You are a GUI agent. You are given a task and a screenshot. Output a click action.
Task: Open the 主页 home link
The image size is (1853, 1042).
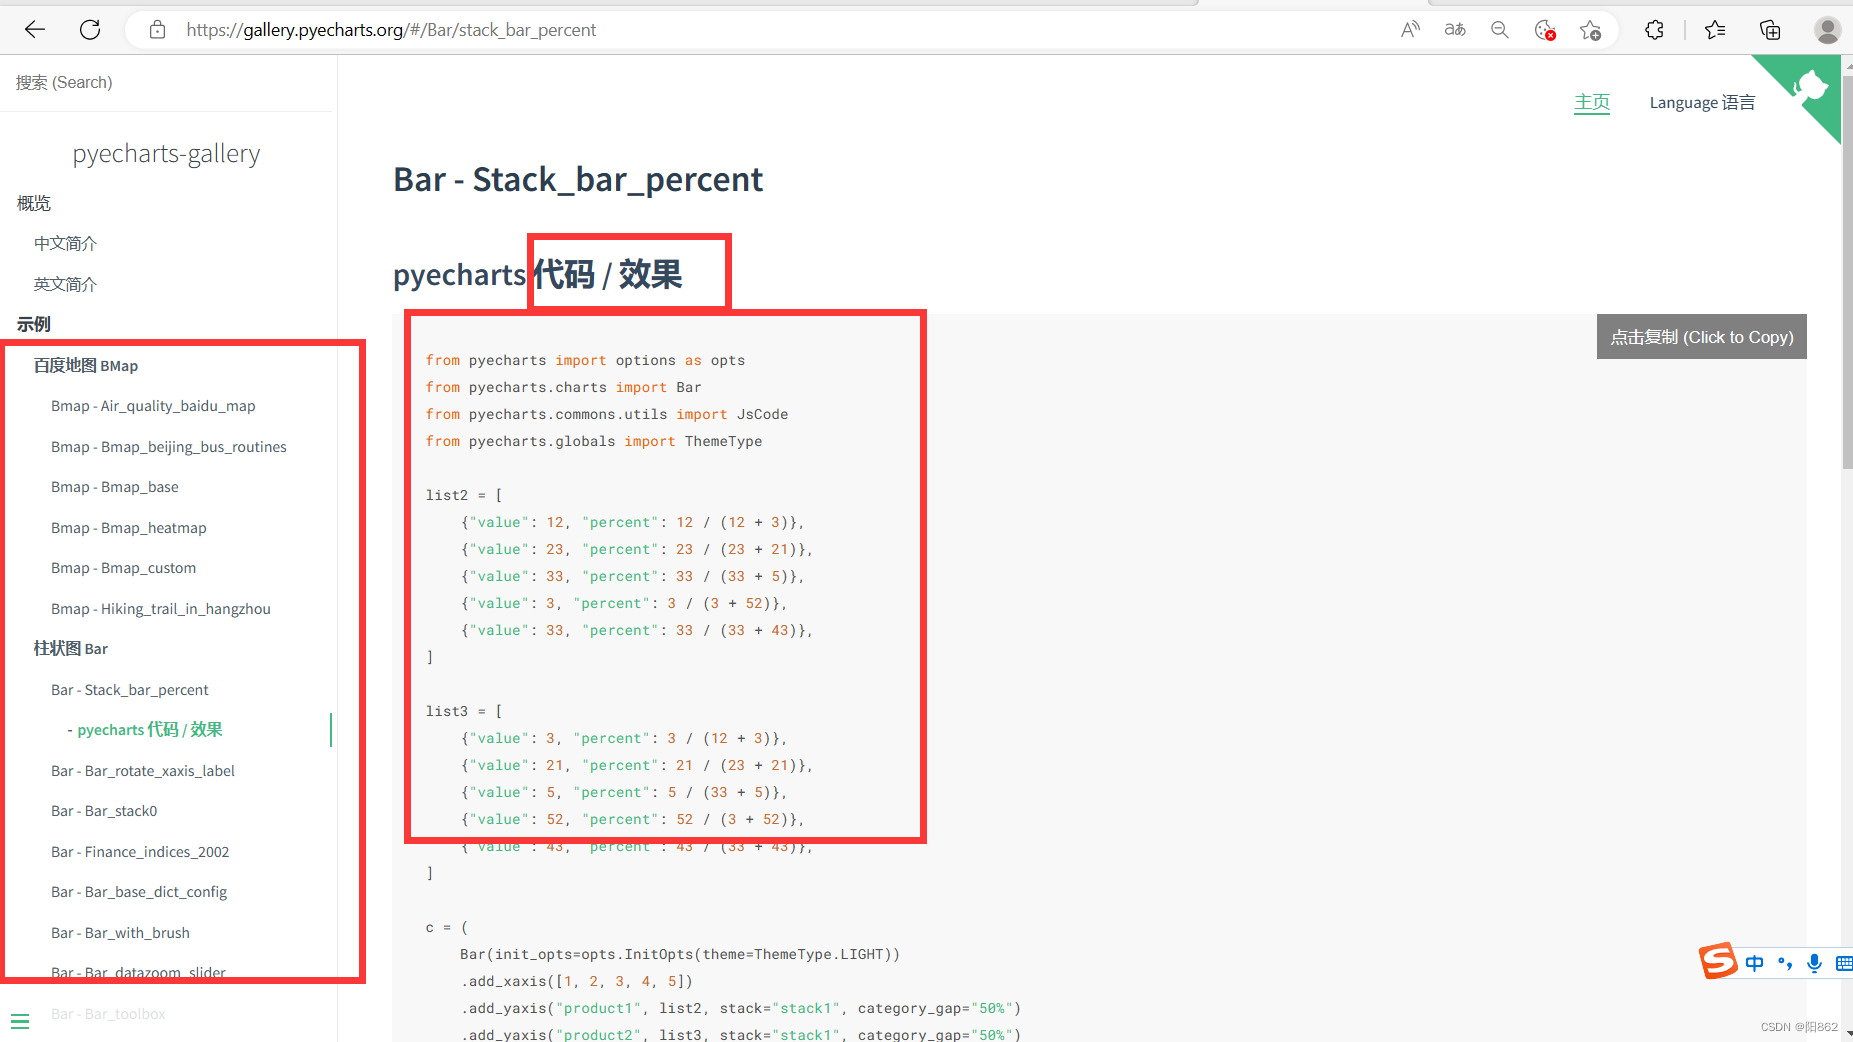1592,102
